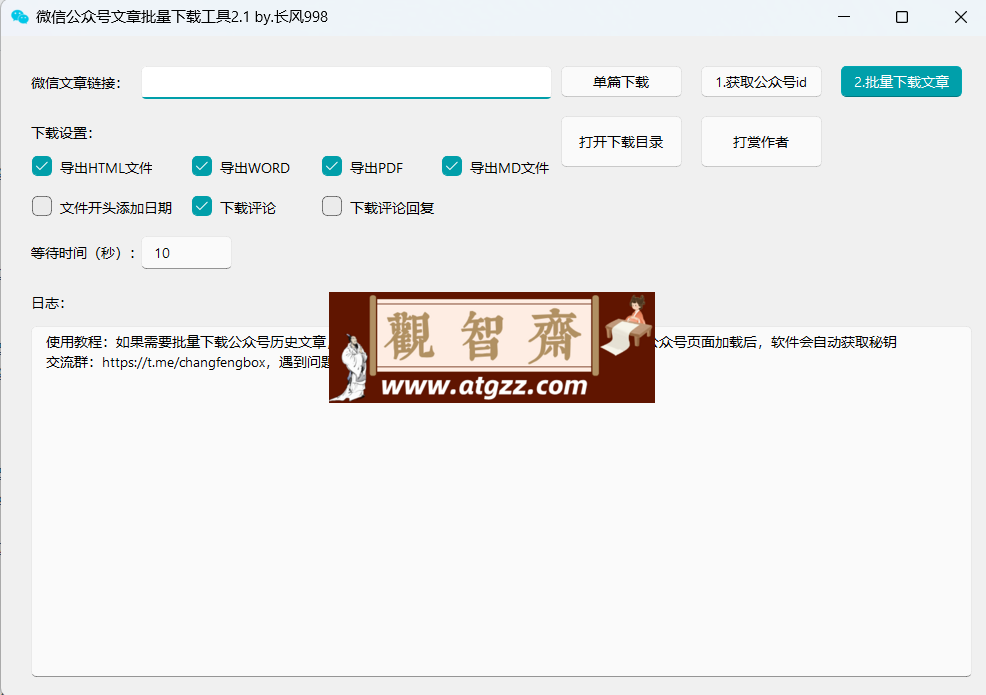Start 2.批量下载文章 batch download
The image size is (986, 695).
[901, 82]
